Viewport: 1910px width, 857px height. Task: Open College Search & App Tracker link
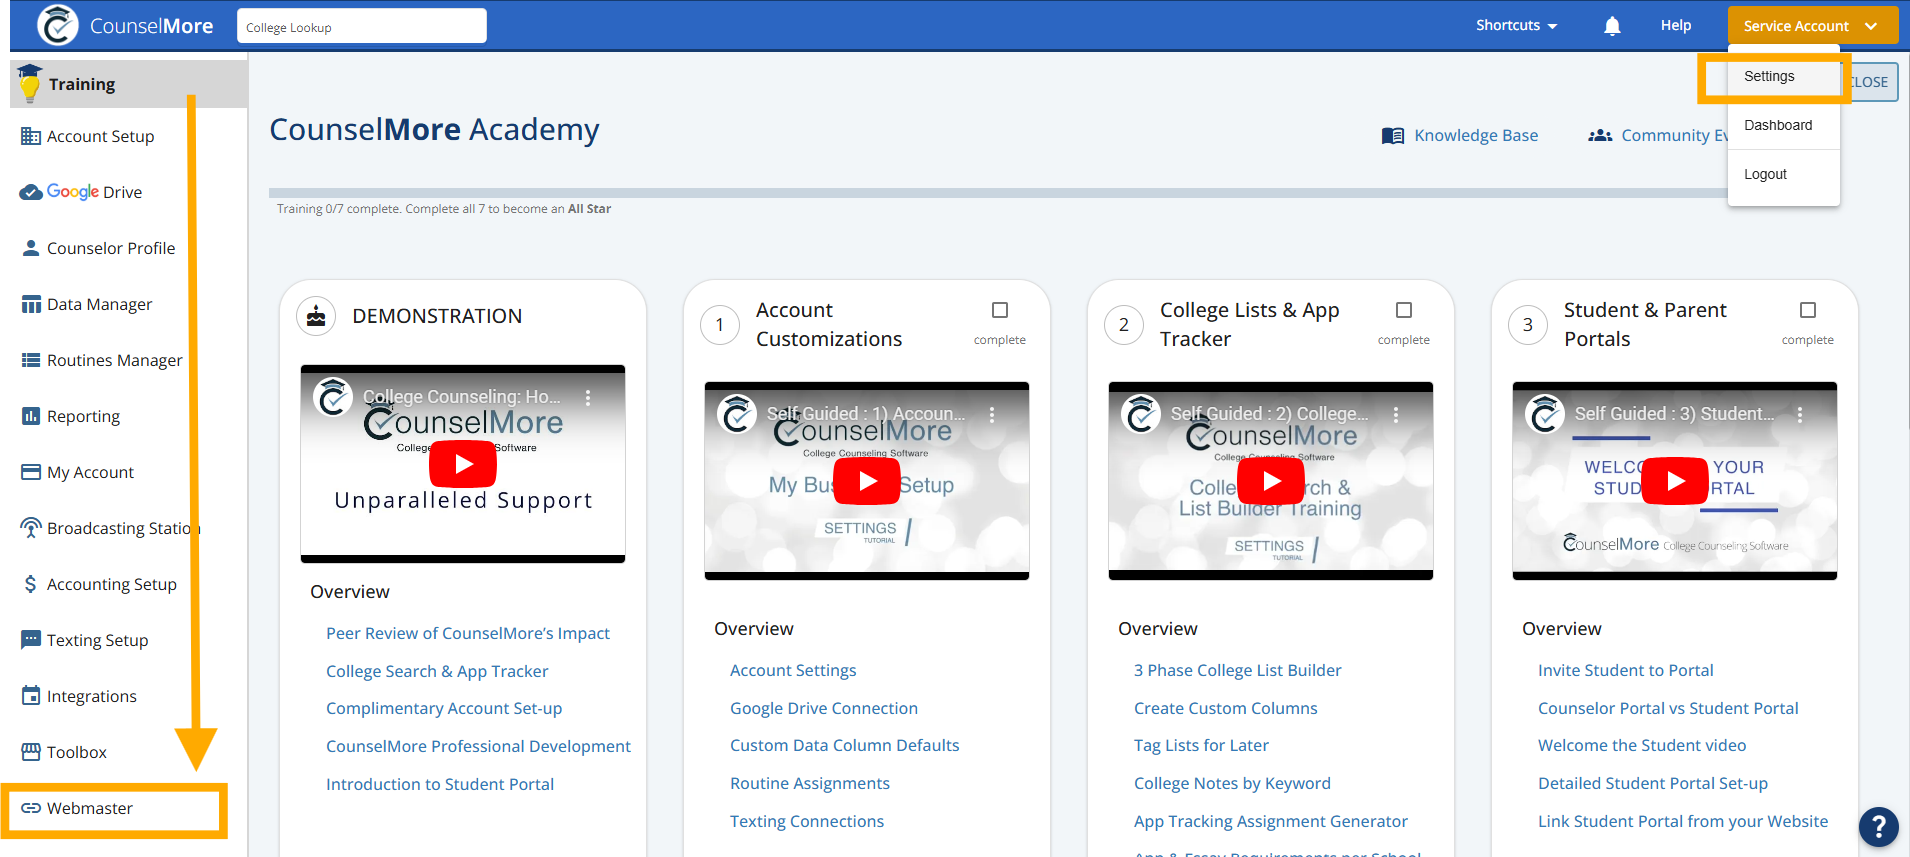[437, 671]
